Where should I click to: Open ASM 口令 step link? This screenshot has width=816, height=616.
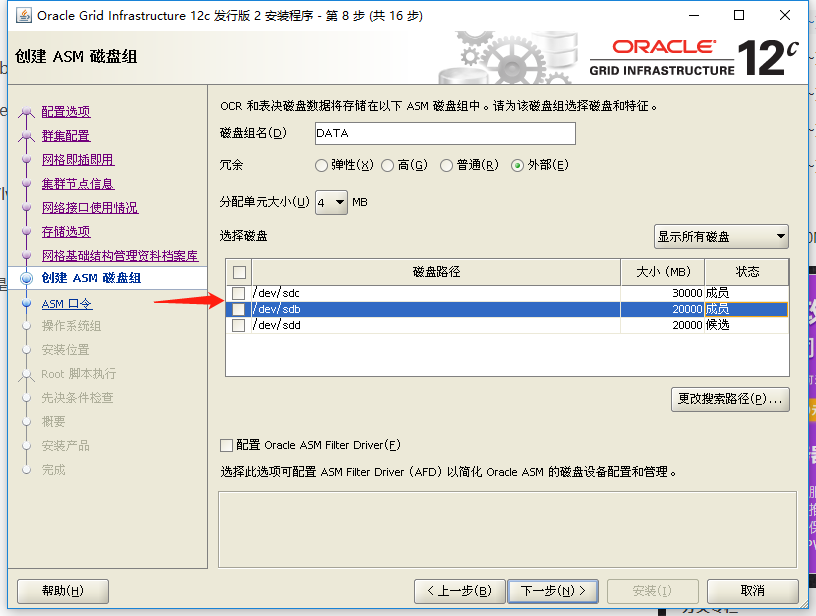[x=67, y=304]
